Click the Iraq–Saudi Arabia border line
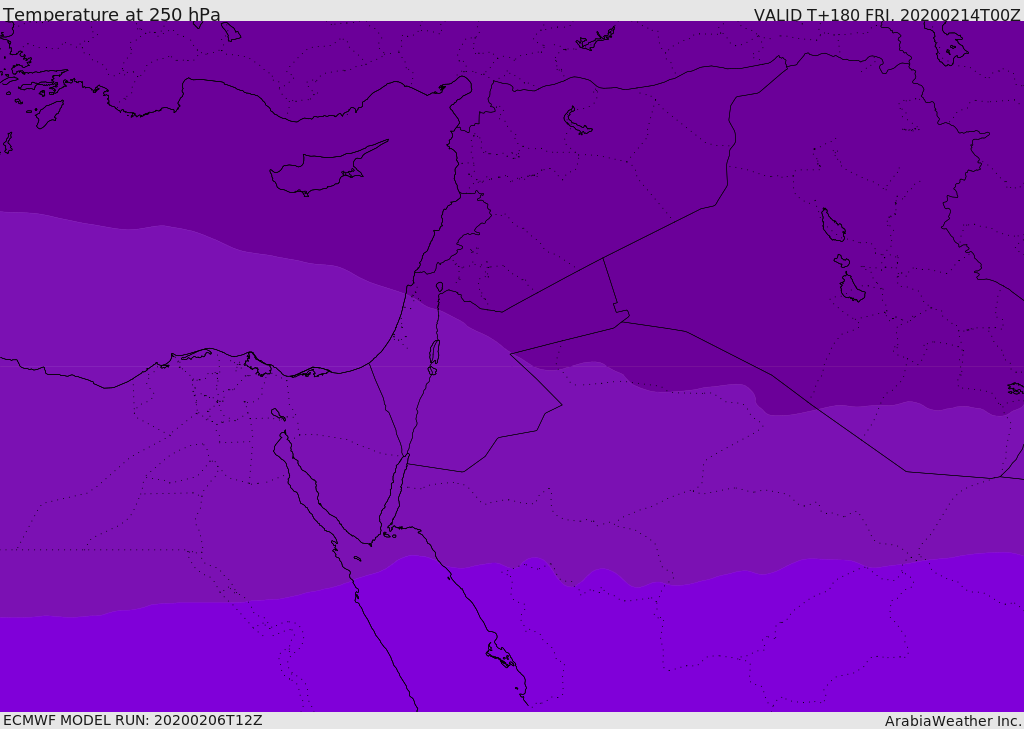Viewport: 1024px width, 729px height. (771, 374)
